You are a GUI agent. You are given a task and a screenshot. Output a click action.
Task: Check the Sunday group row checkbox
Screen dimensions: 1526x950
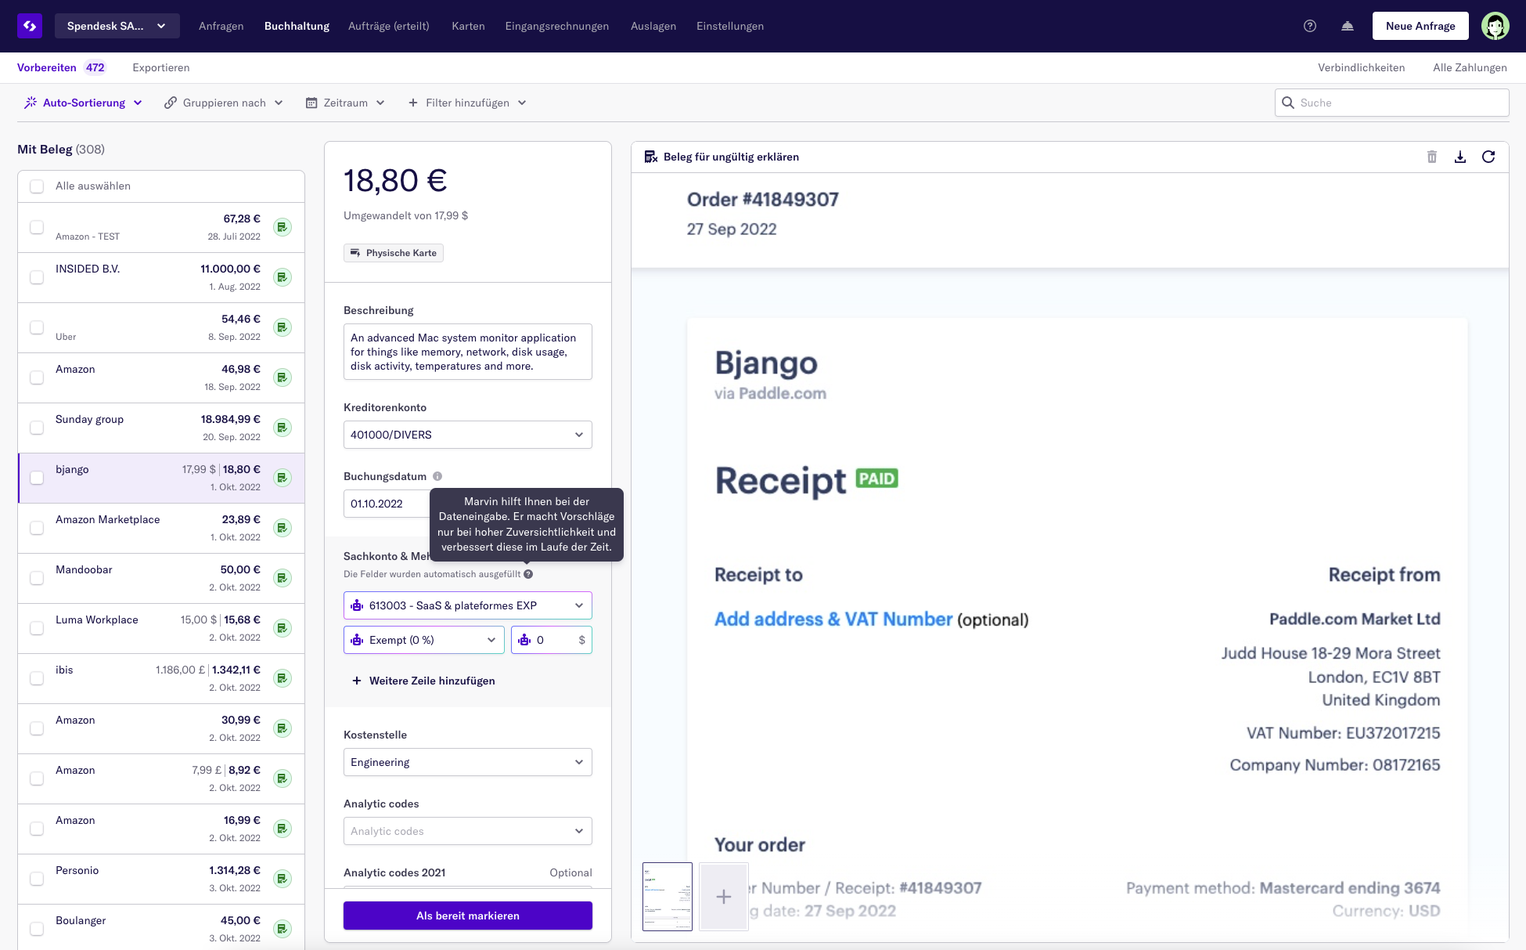click(x=37, y=427)
